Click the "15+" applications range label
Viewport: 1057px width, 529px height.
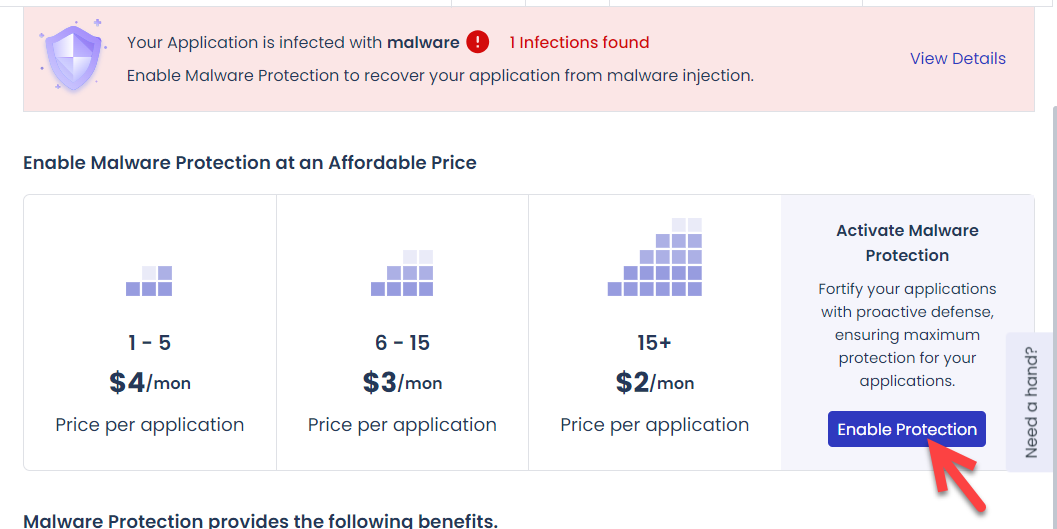click(654, 343)
